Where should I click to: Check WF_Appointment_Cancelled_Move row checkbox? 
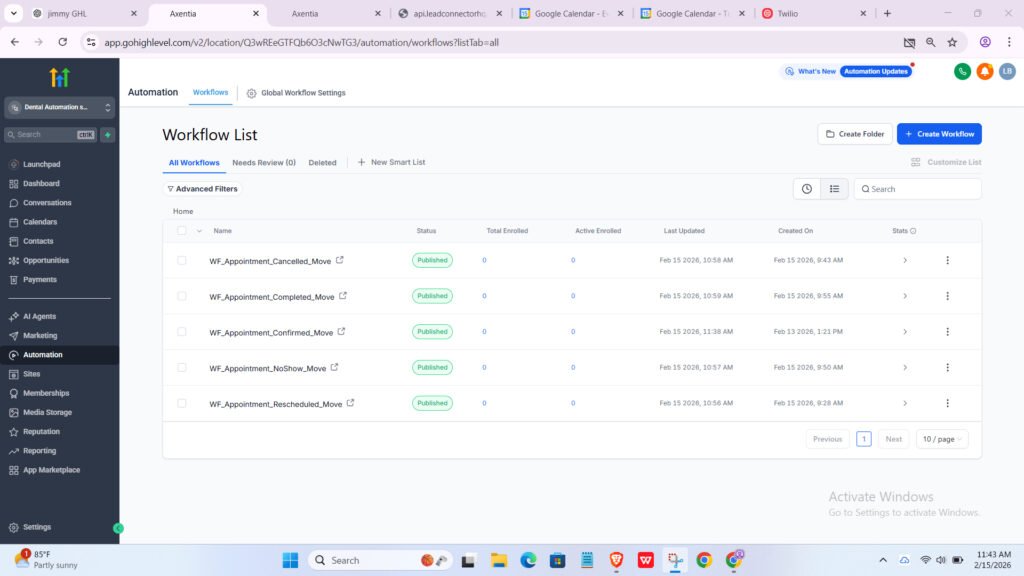182,260
